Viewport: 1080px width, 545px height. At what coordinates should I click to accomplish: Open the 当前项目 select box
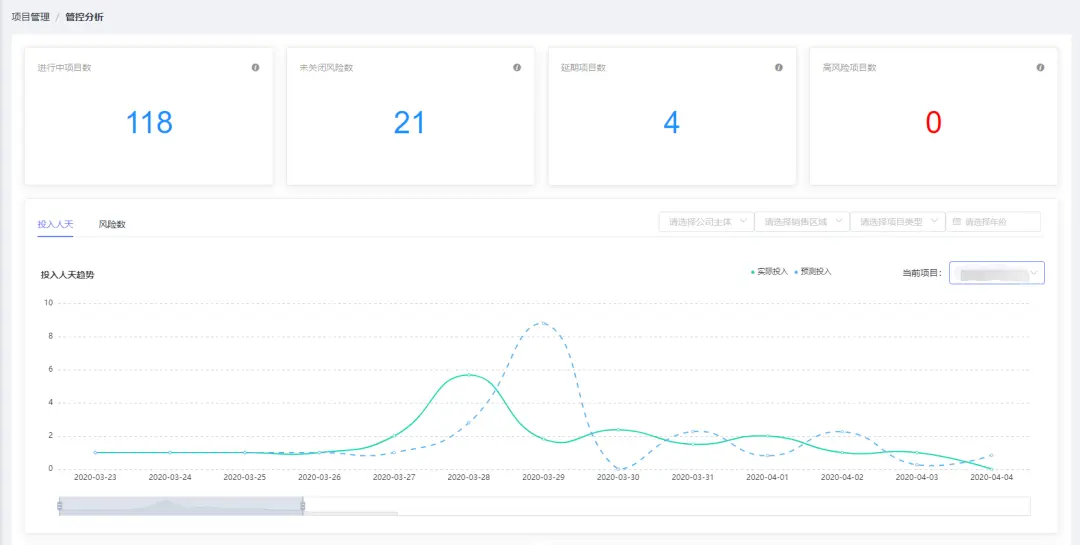click(997, 273)
